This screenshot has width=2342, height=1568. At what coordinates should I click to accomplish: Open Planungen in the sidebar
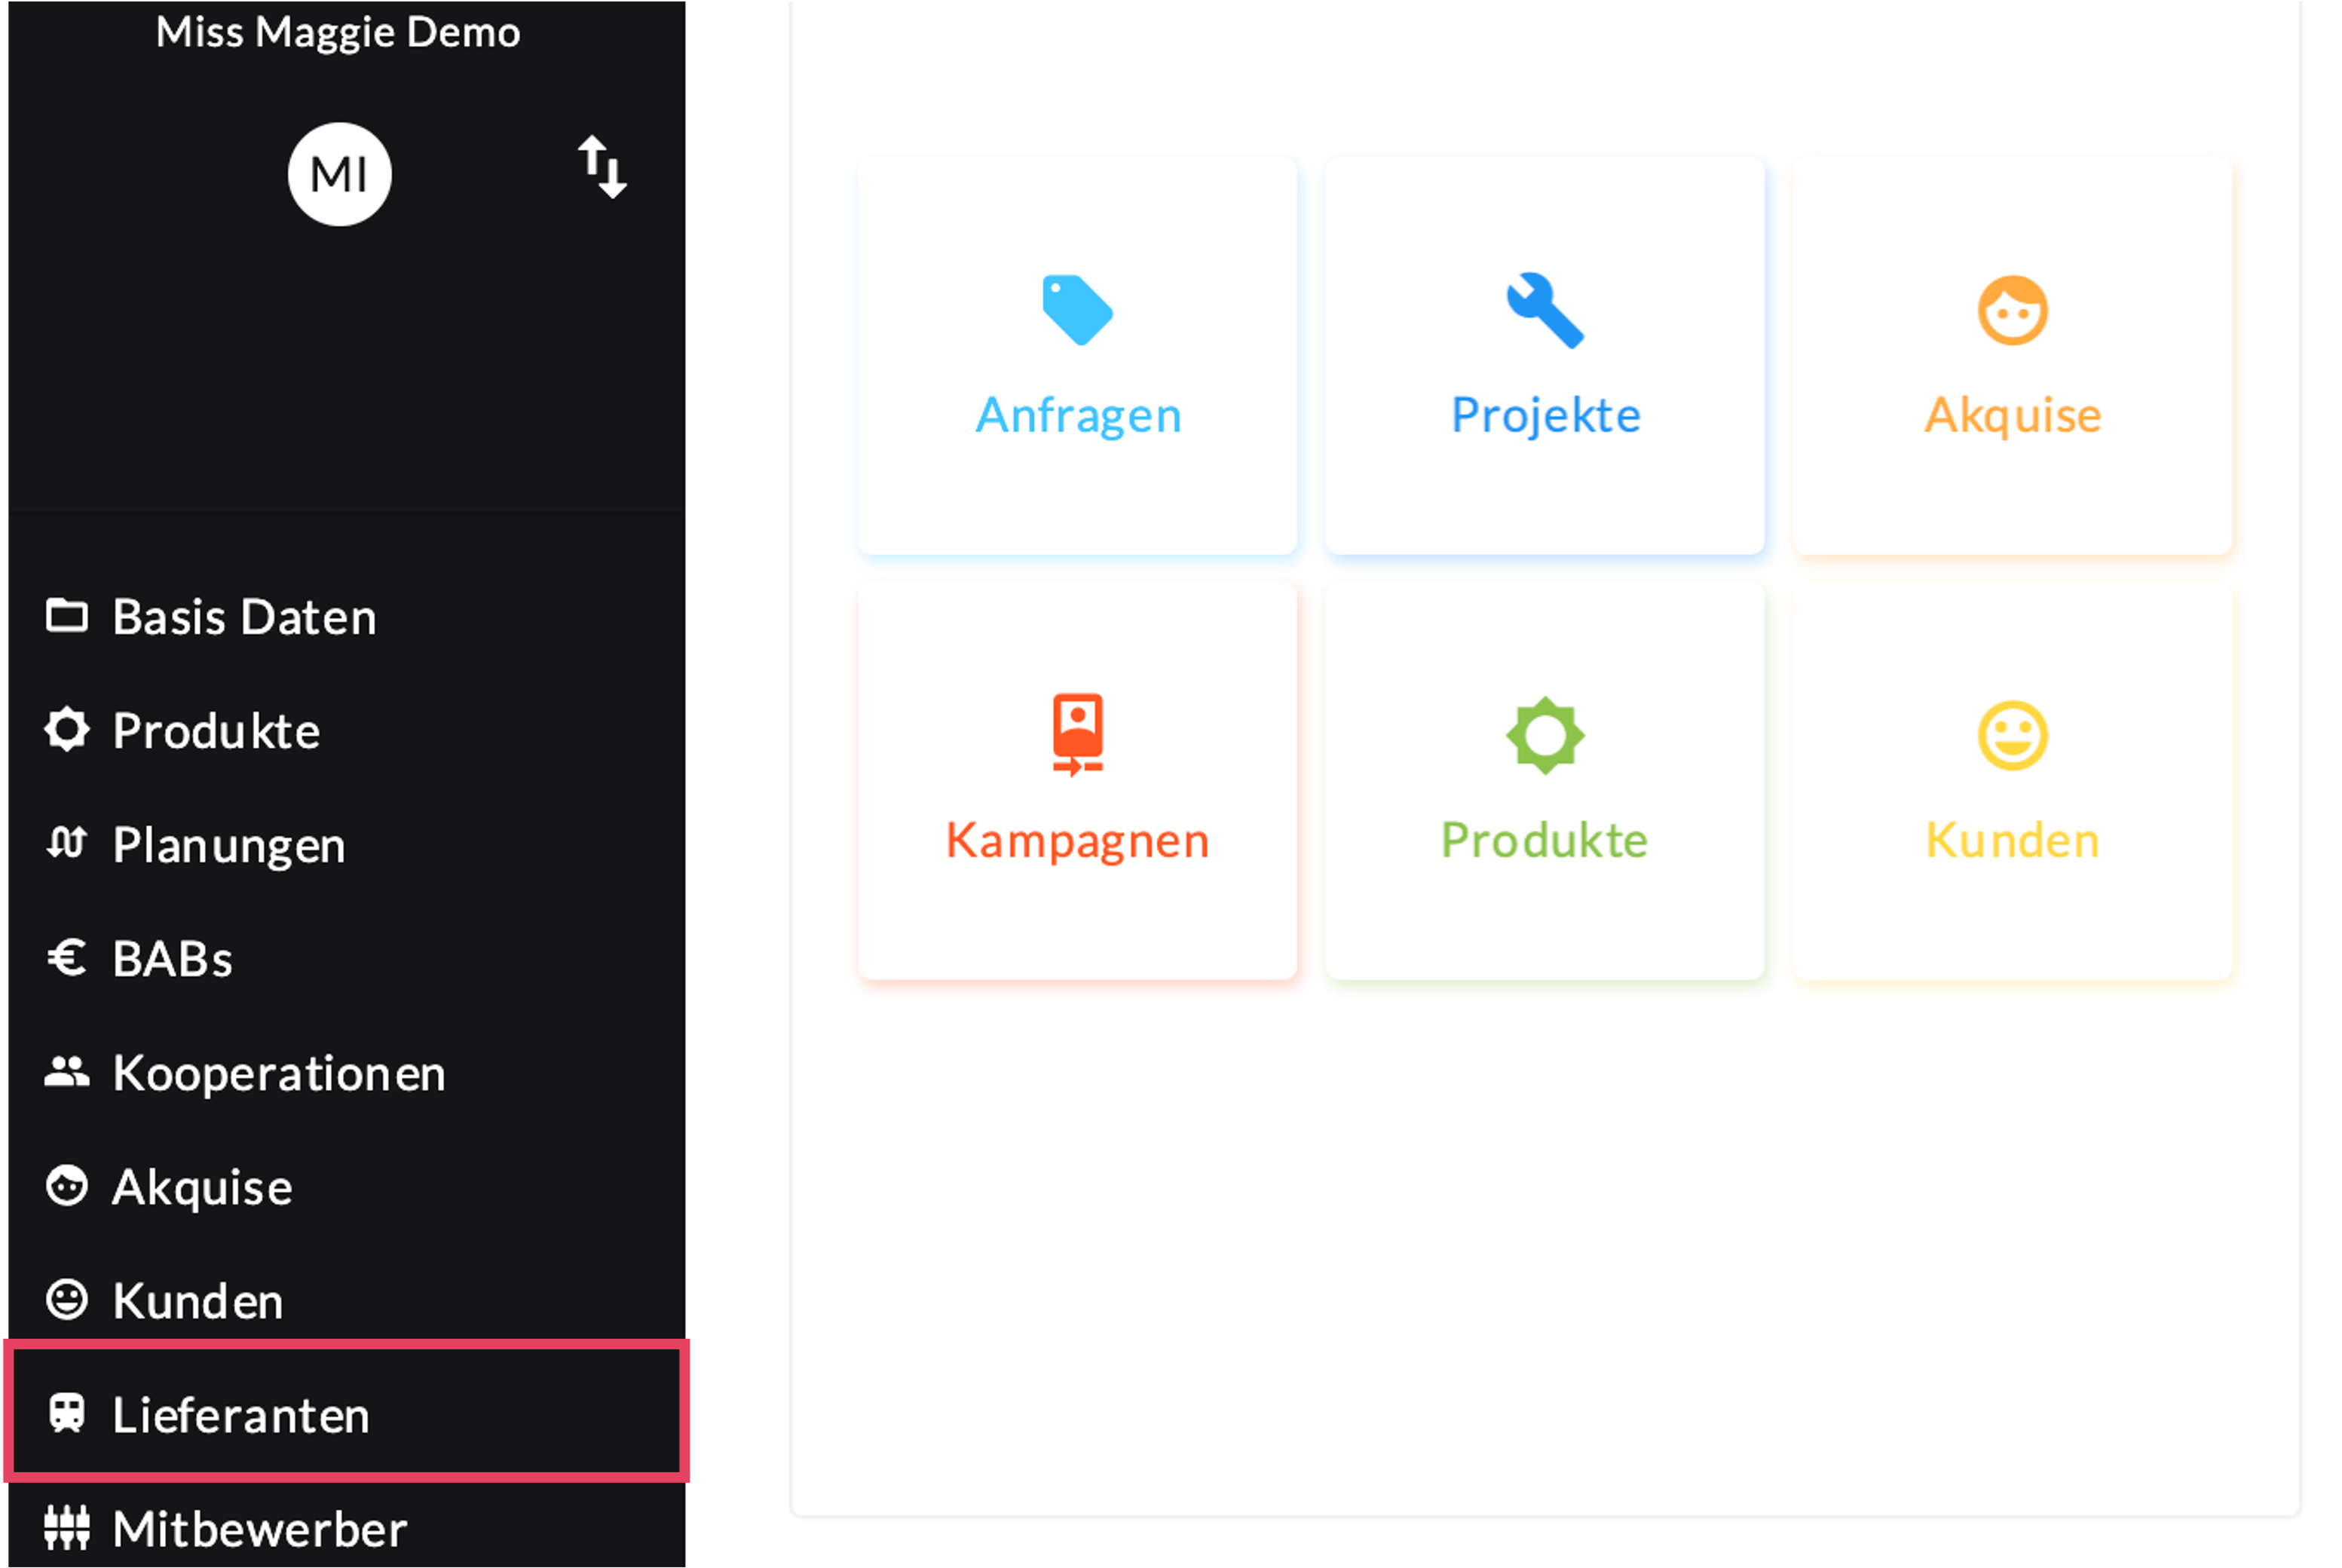point(229,845)
